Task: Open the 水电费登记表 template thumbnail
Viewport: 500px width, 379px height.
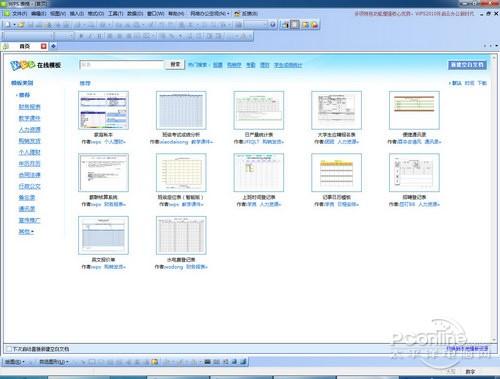Action: tap(181, 235)
